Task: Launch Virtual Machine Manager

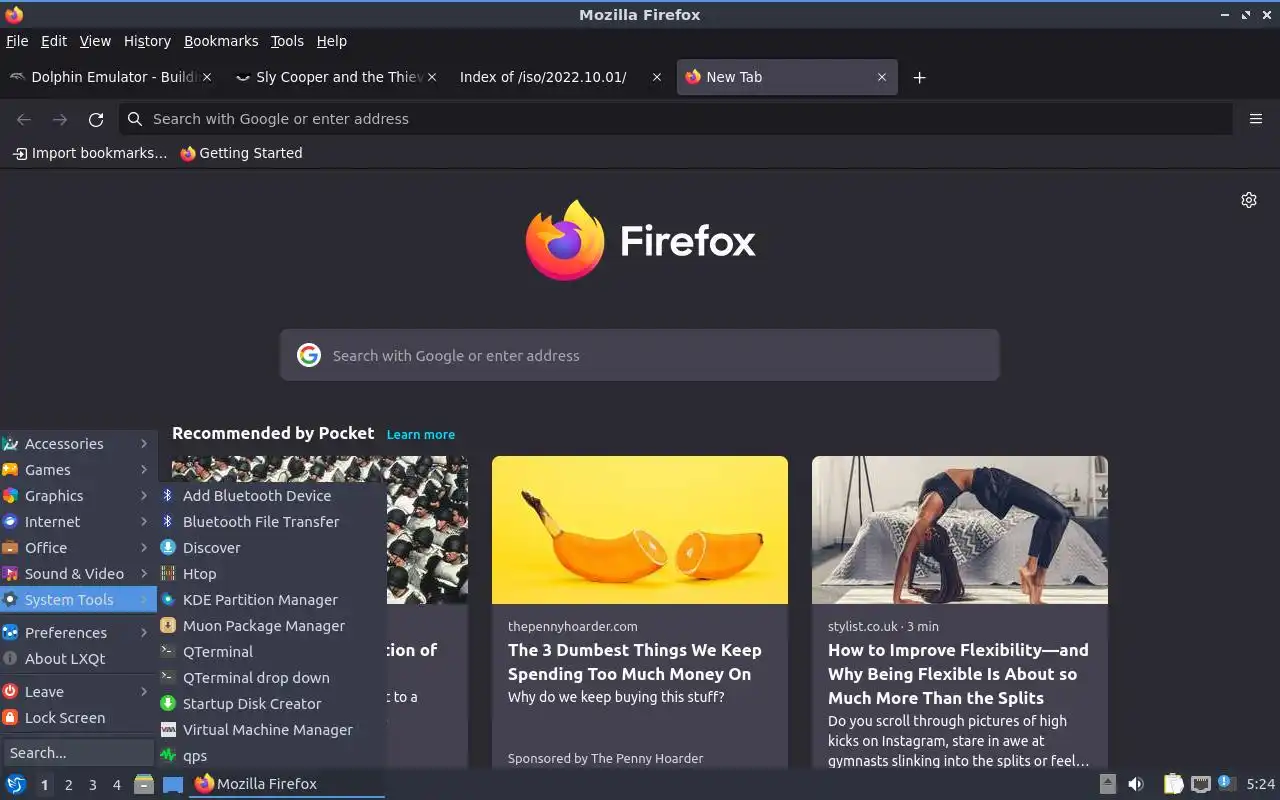Action: coord(271,730)
